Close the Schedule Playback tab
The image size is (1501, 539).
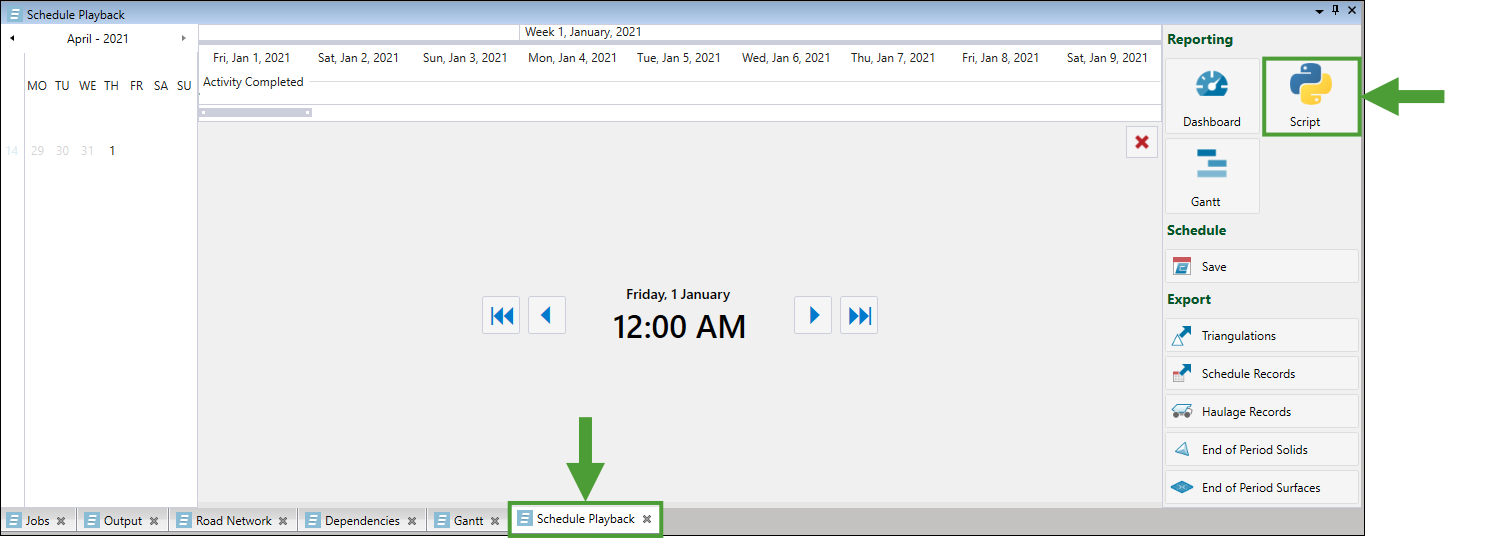point(647,519)
